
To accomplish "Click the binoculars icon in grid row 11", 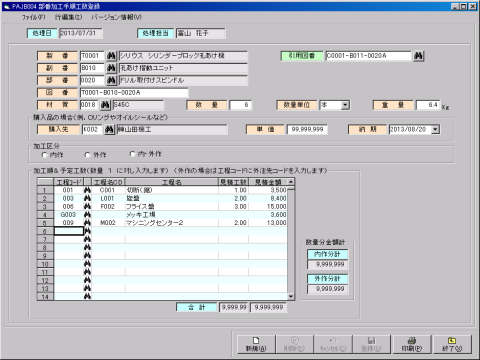I will pyautogui.click(x=87, y=272).
